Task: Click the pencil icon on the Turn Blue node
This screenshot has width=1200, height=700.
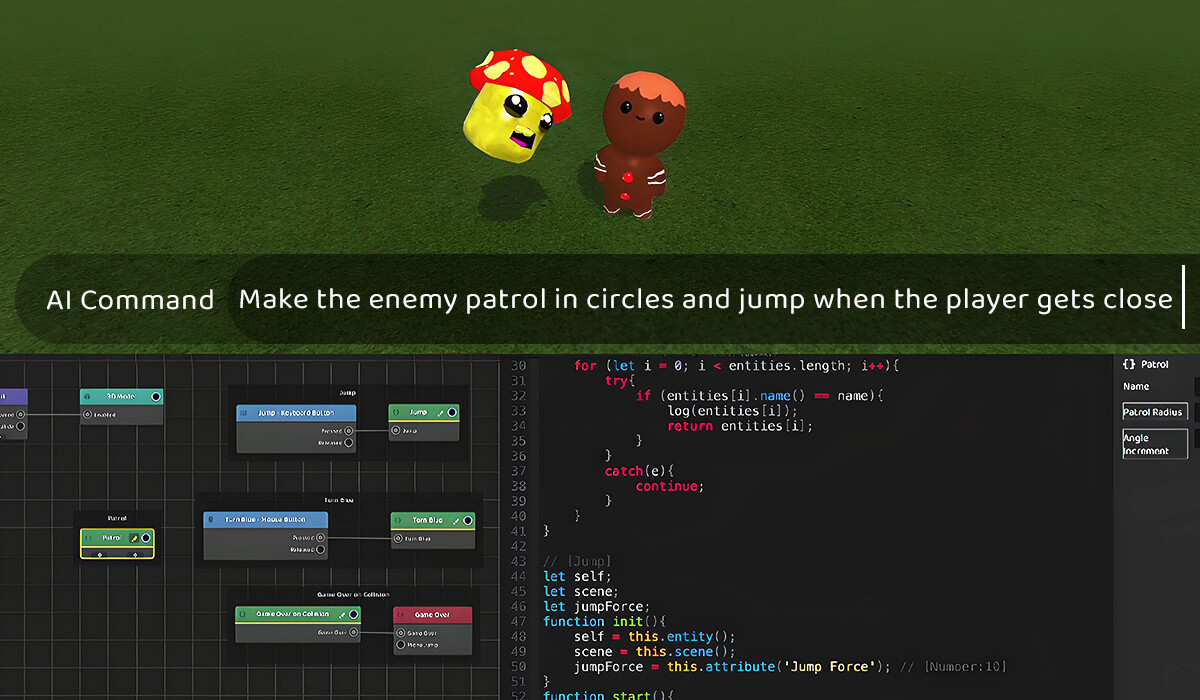Action: pos(456,521)
